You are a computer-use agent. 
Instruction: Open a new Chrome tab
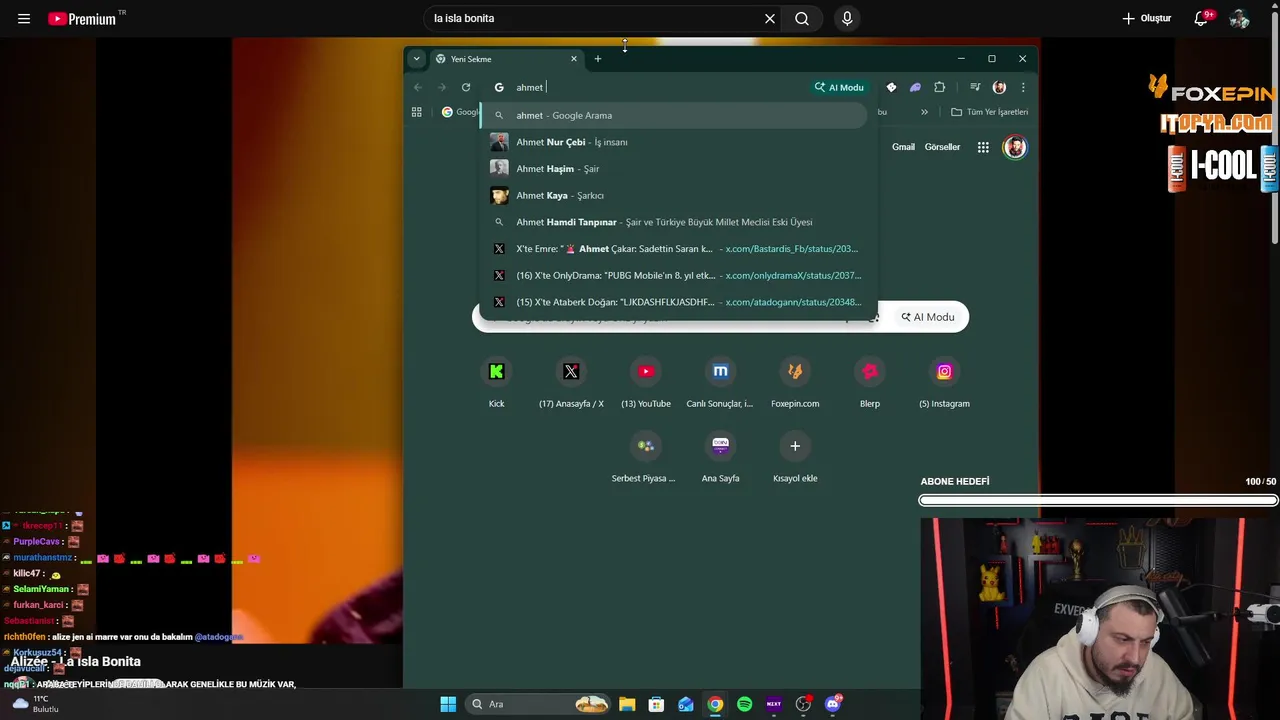[x=598, y=59]
